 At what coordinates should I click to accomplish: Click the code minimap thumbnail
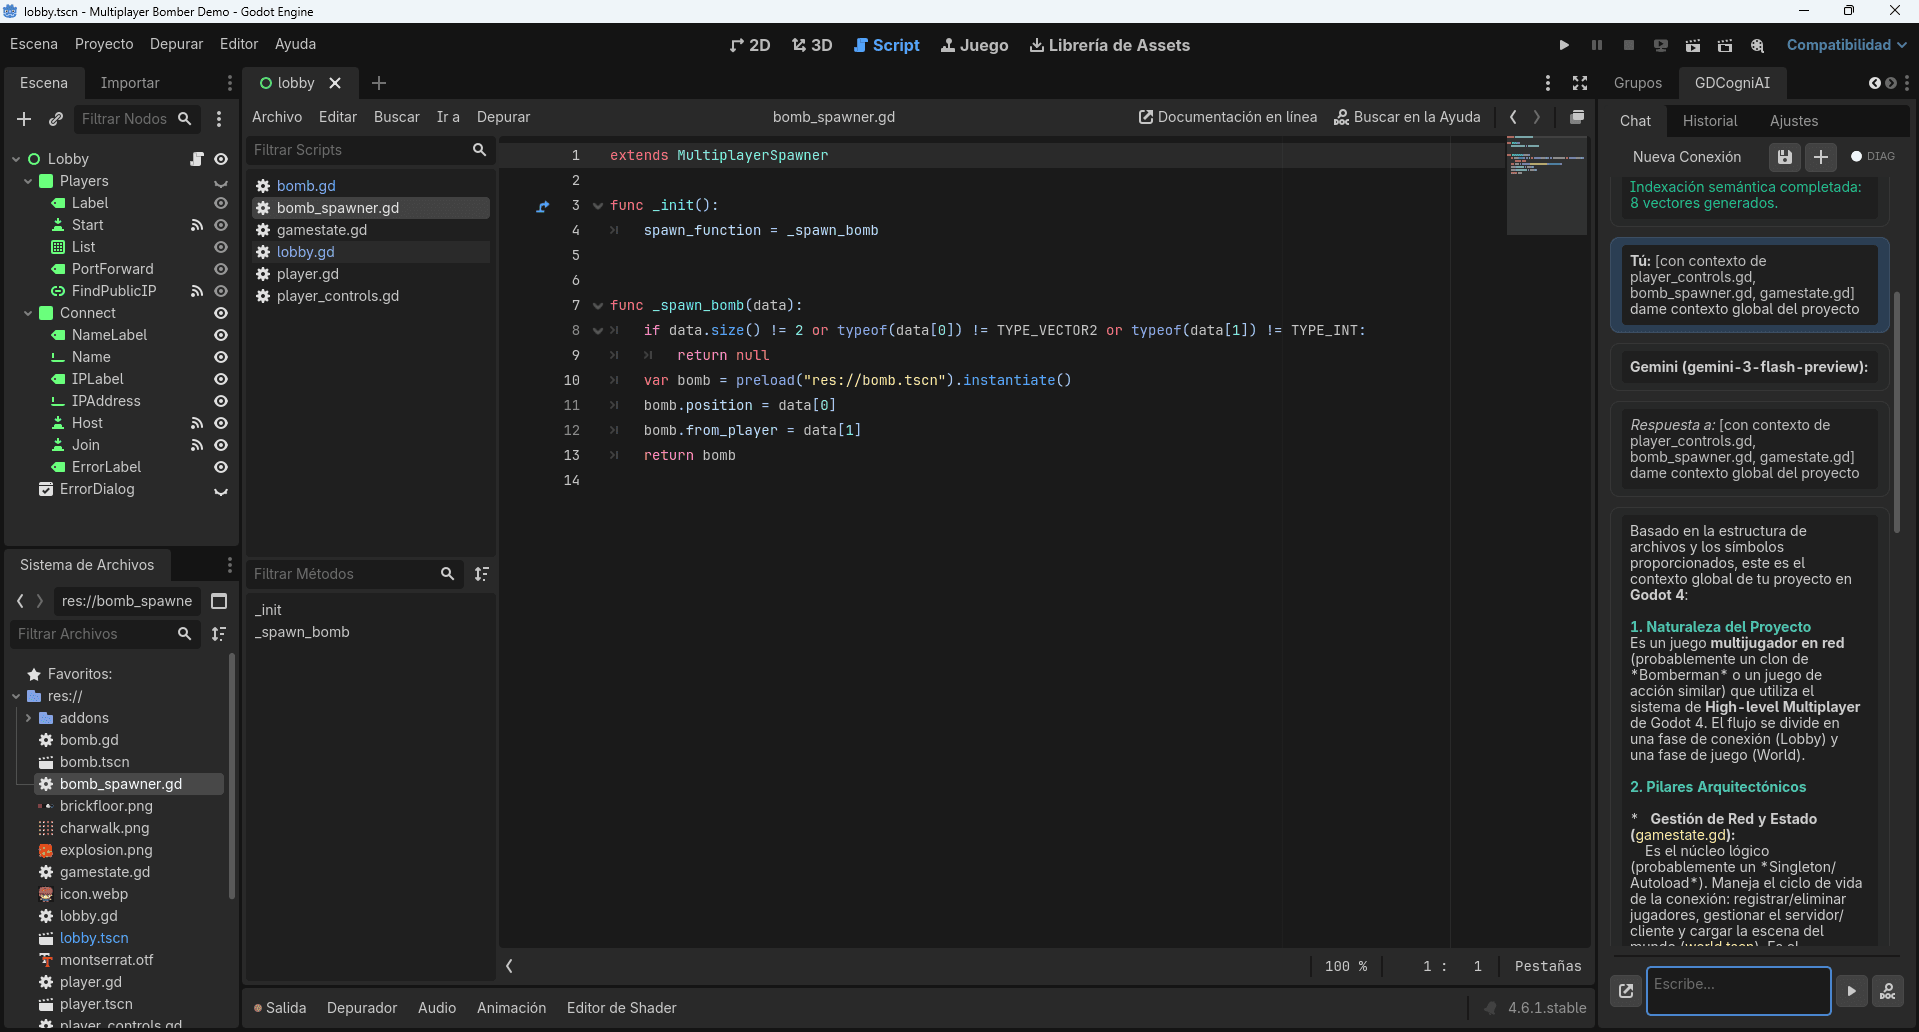[x=1546, y=186]
